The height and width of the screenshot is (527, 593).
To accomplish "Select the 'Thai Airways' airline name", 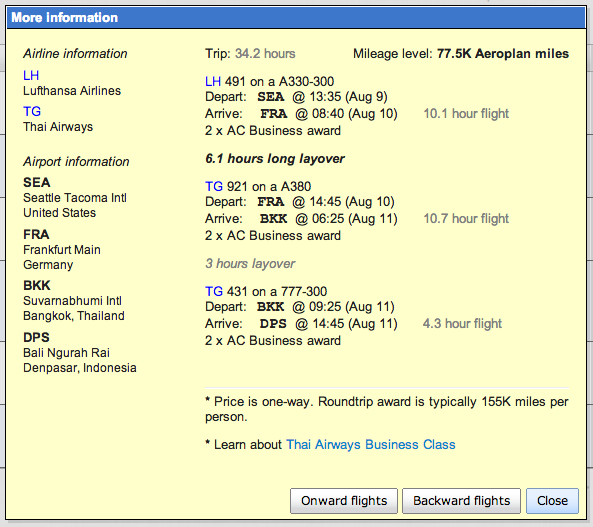I will pos(58,127).
